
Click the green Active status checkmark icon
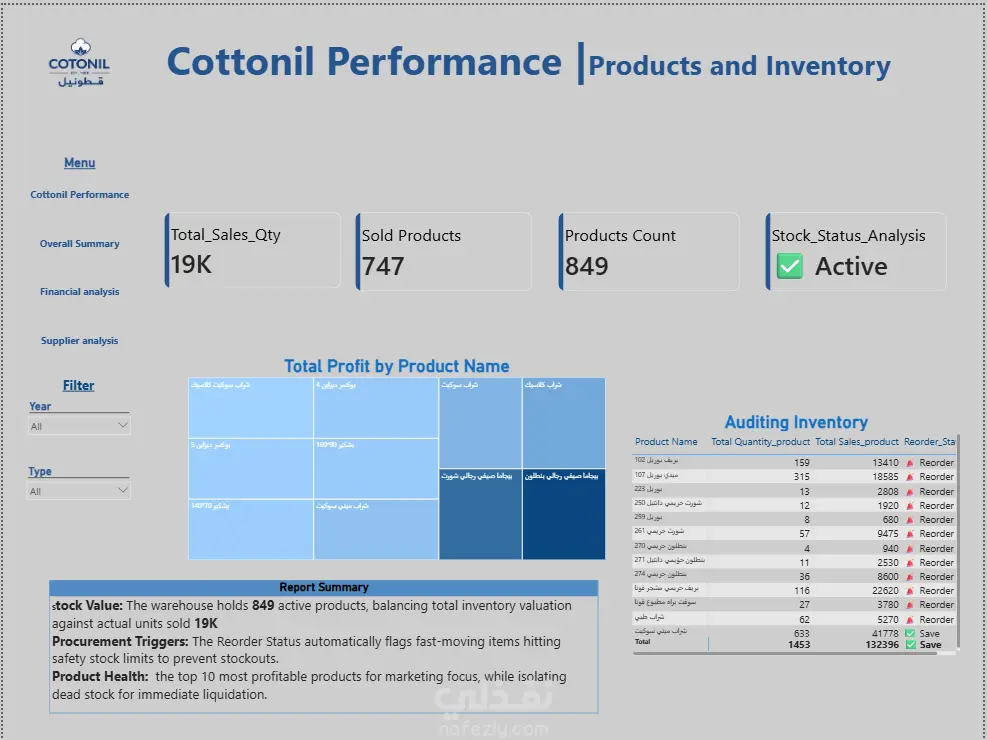789,266
